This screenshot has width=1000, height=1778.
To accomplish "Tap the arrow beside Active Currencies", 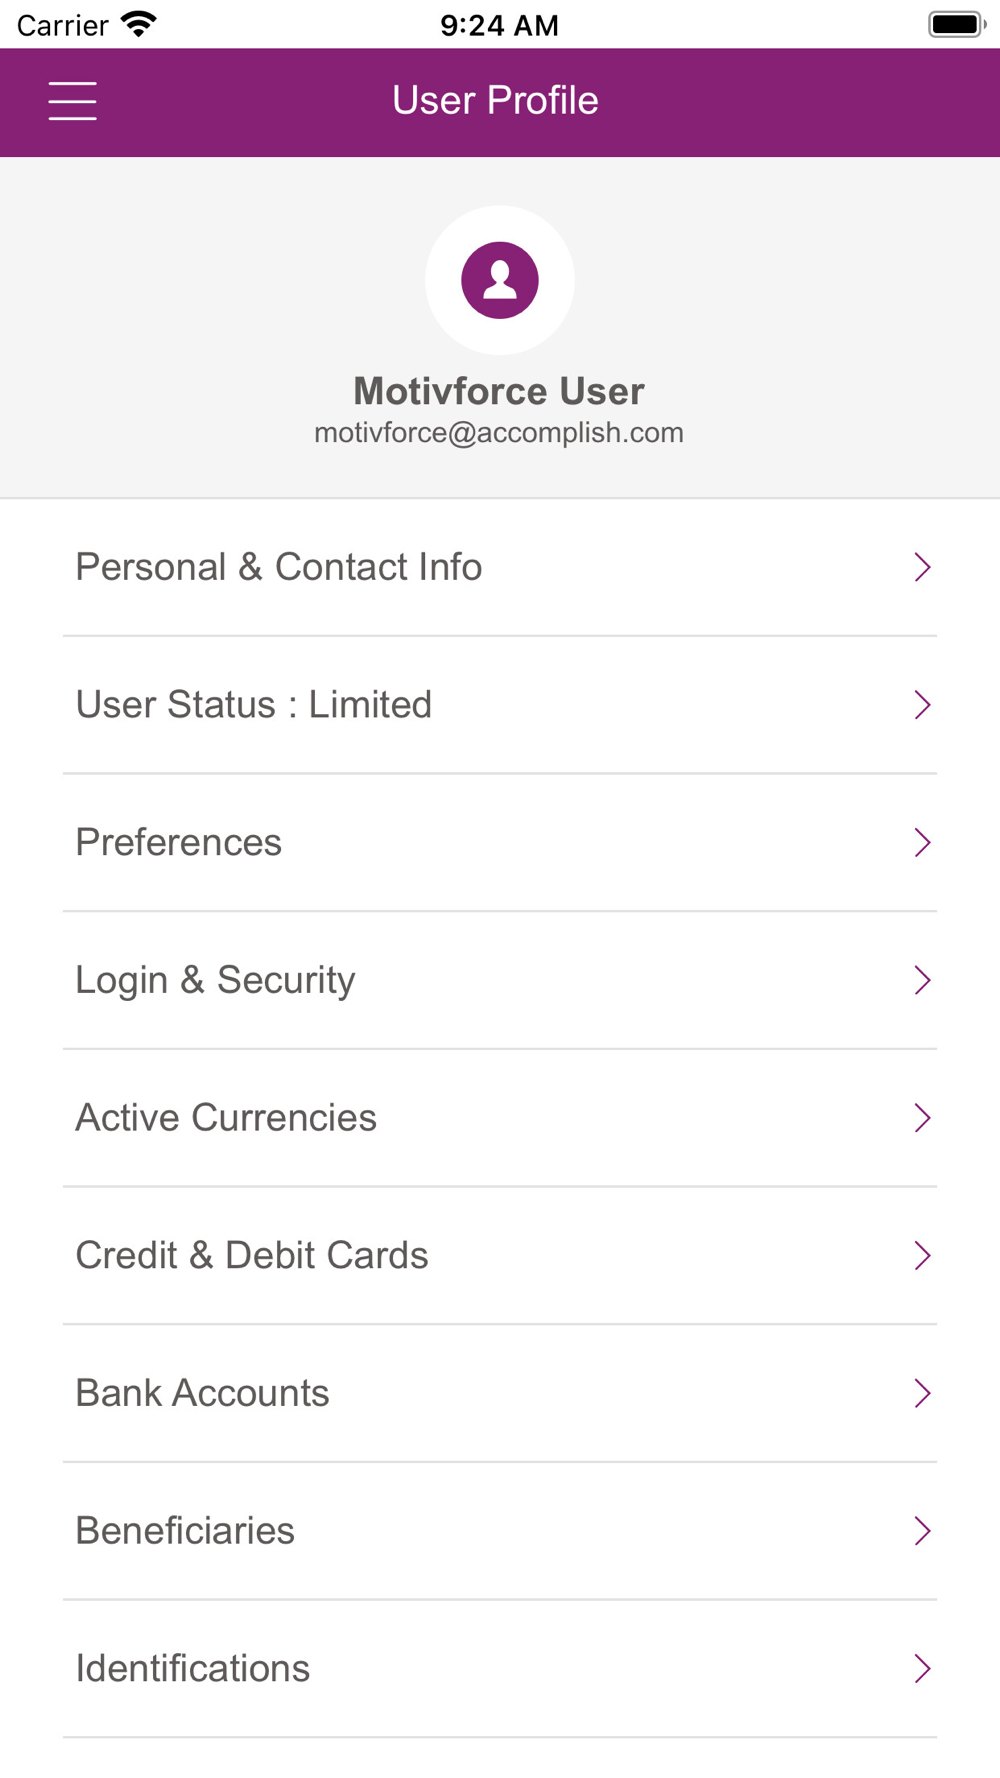I will tap(922, 1118).
